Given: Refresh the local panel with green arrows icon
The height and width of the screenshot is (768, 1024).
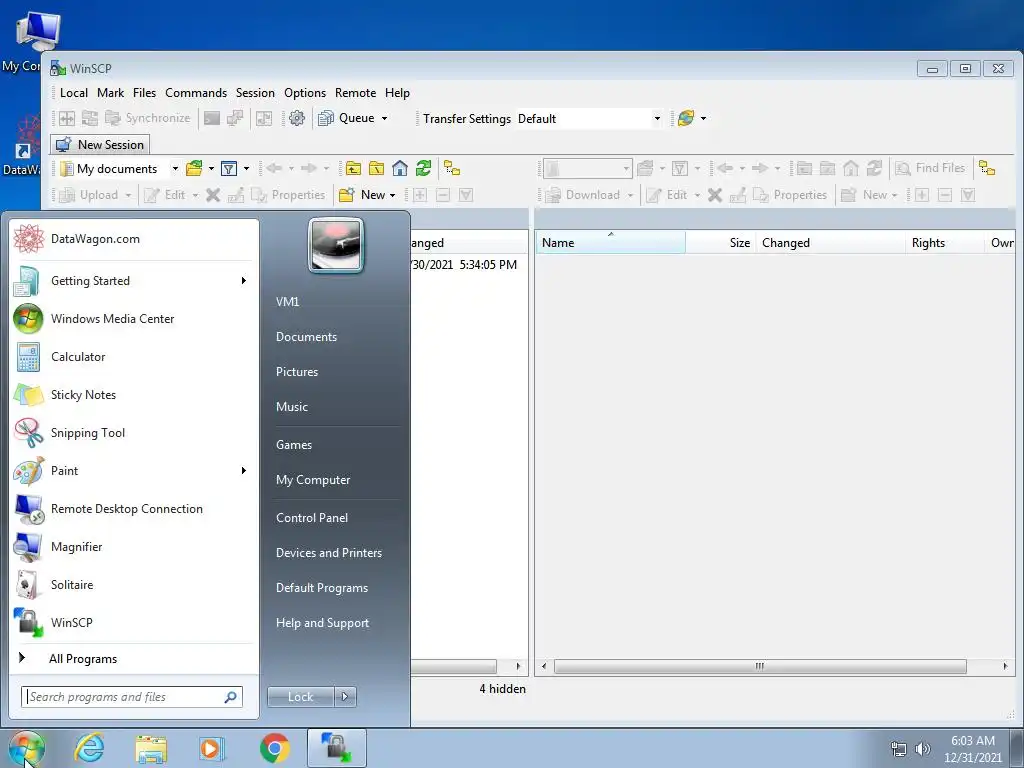Looking at the screenshot, I should (x=423, y=168).
